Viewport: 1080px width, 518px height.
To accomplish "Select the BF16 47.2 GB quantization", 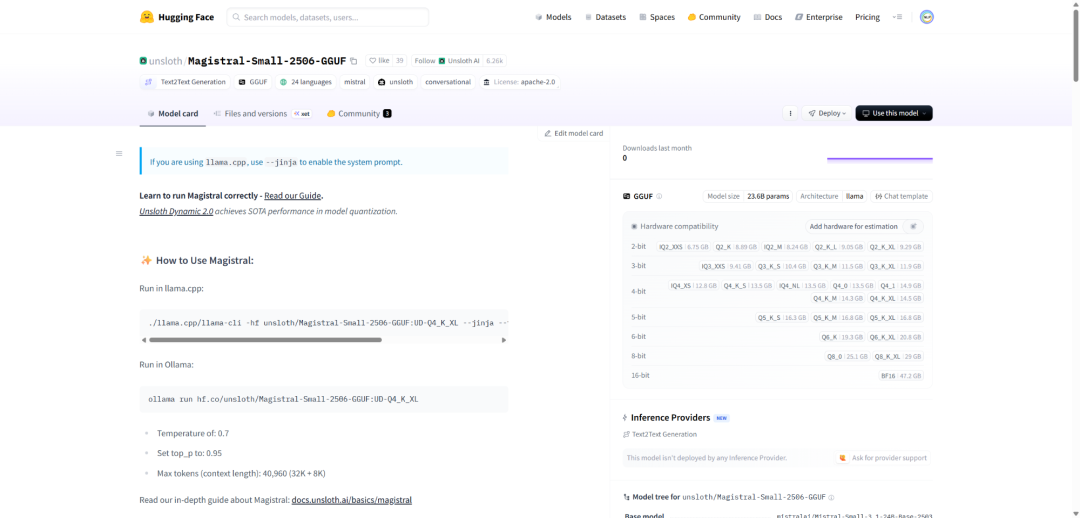I will (x=902, y=376).
